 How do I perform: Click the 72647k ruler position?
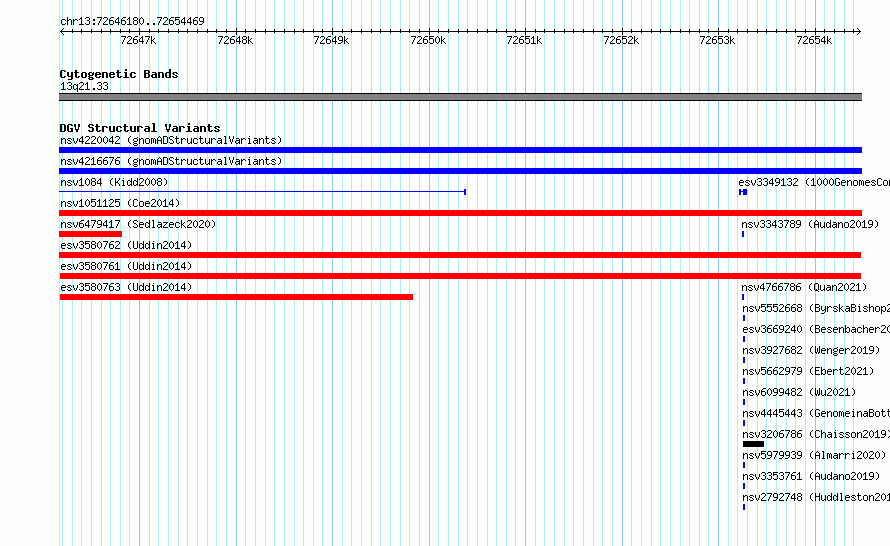point(138,40)
